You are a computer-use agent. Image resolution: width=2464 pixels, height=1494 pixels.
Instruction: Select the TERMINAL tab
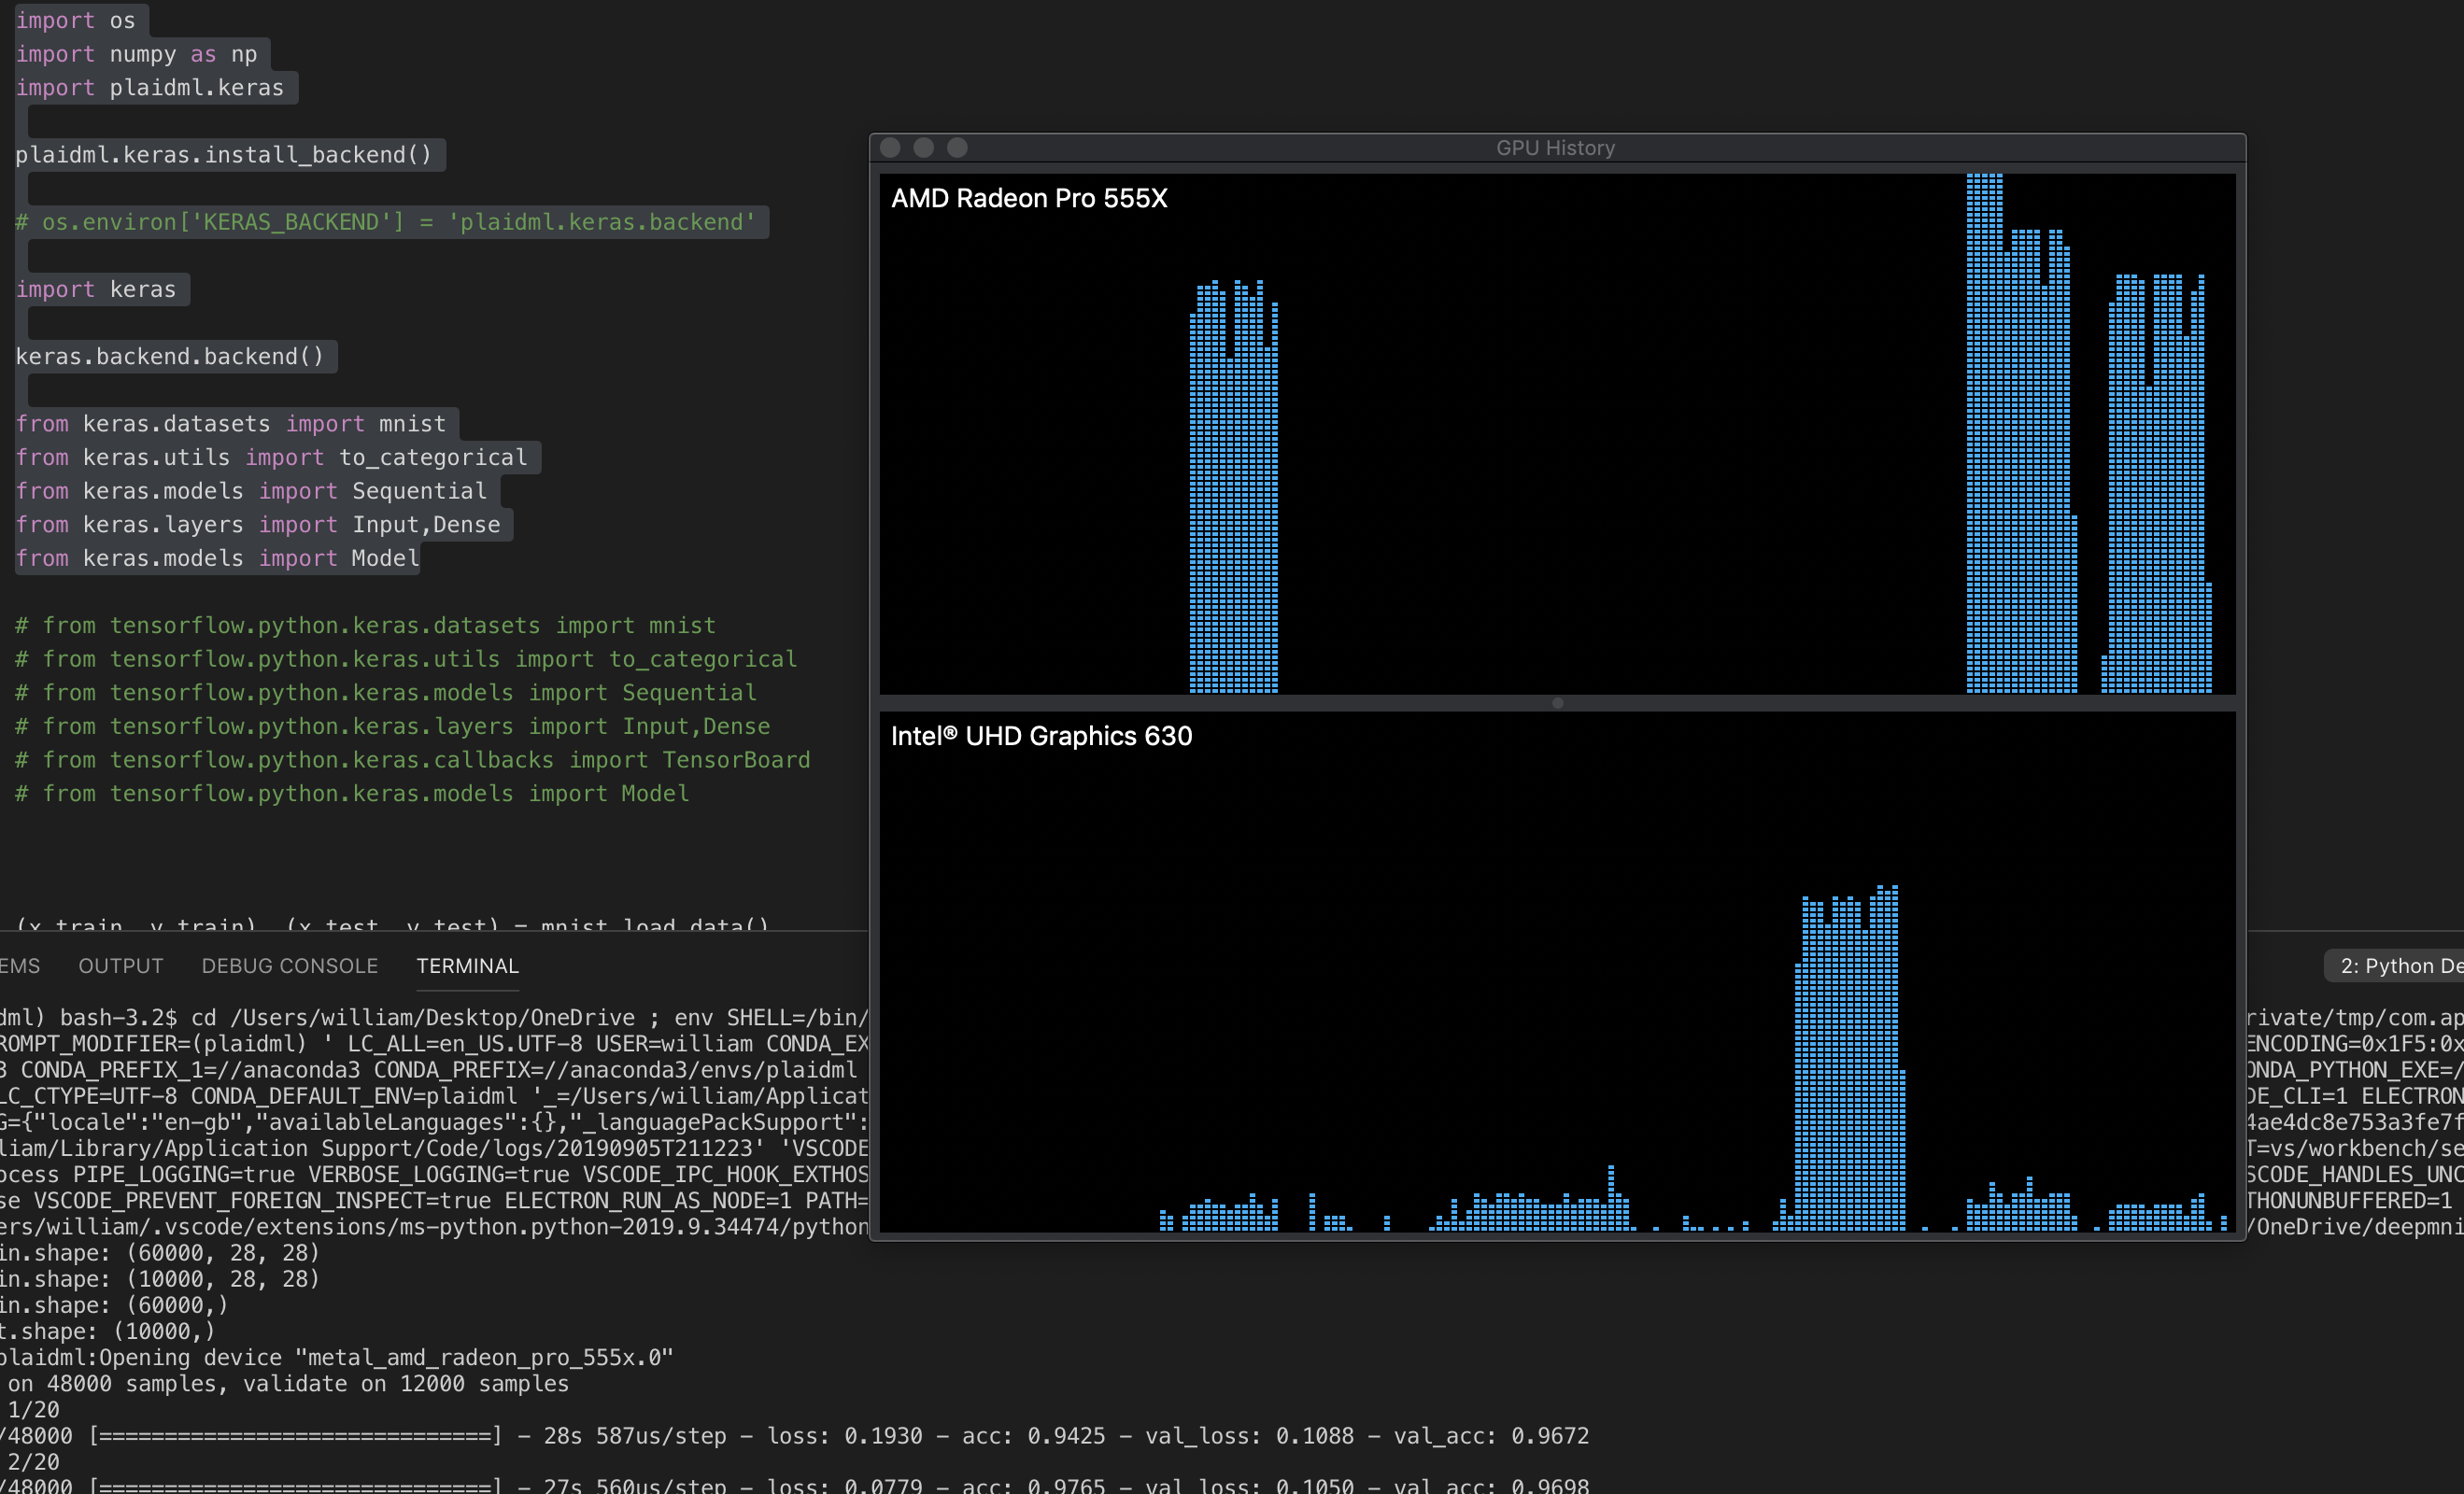pos(467,965)
